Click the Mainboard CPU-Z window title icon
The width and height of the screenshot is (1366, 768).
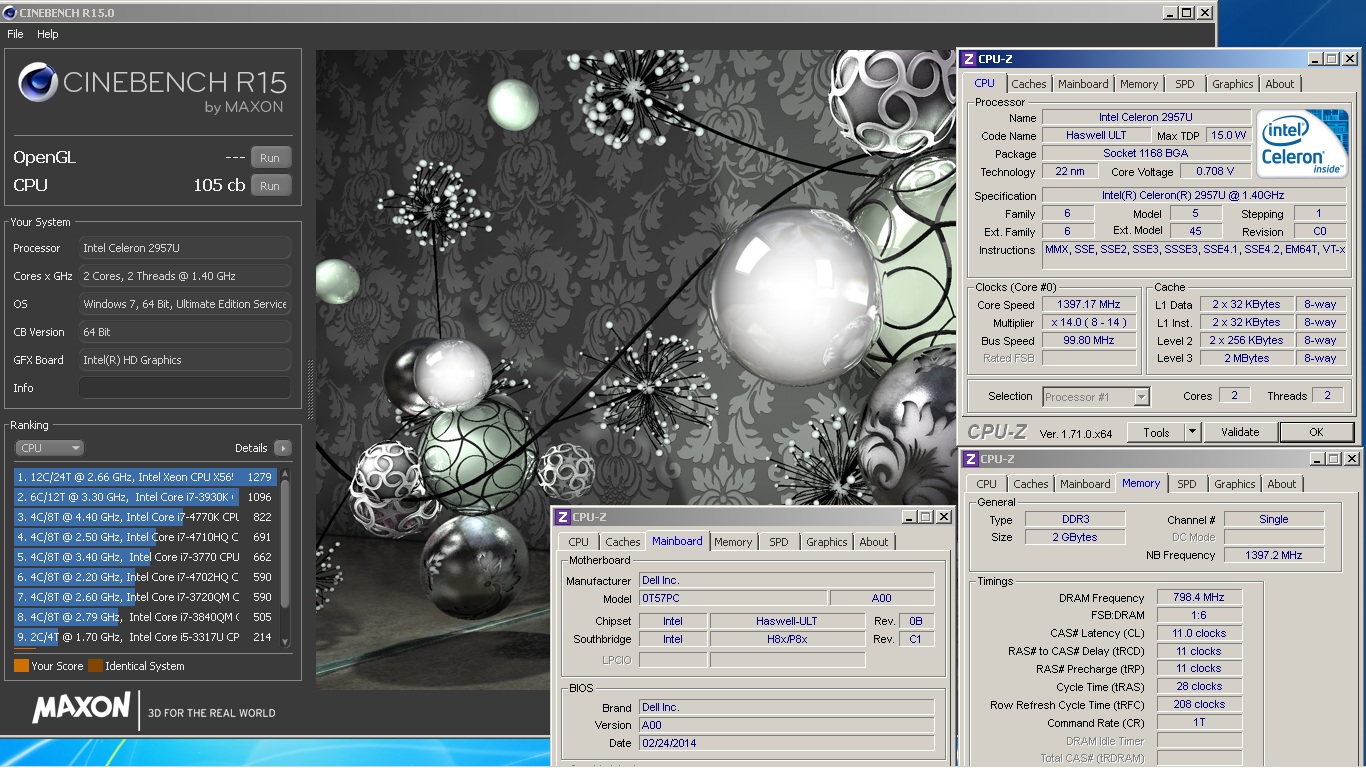pyautogui.click(x=563, y=517)
